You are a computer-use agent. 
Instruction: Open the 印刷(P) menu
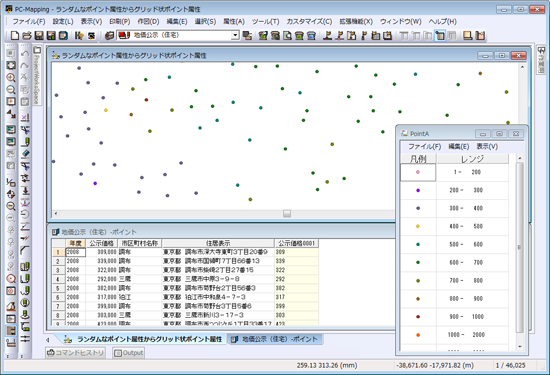pyautogui.click(x=120, y=21)
